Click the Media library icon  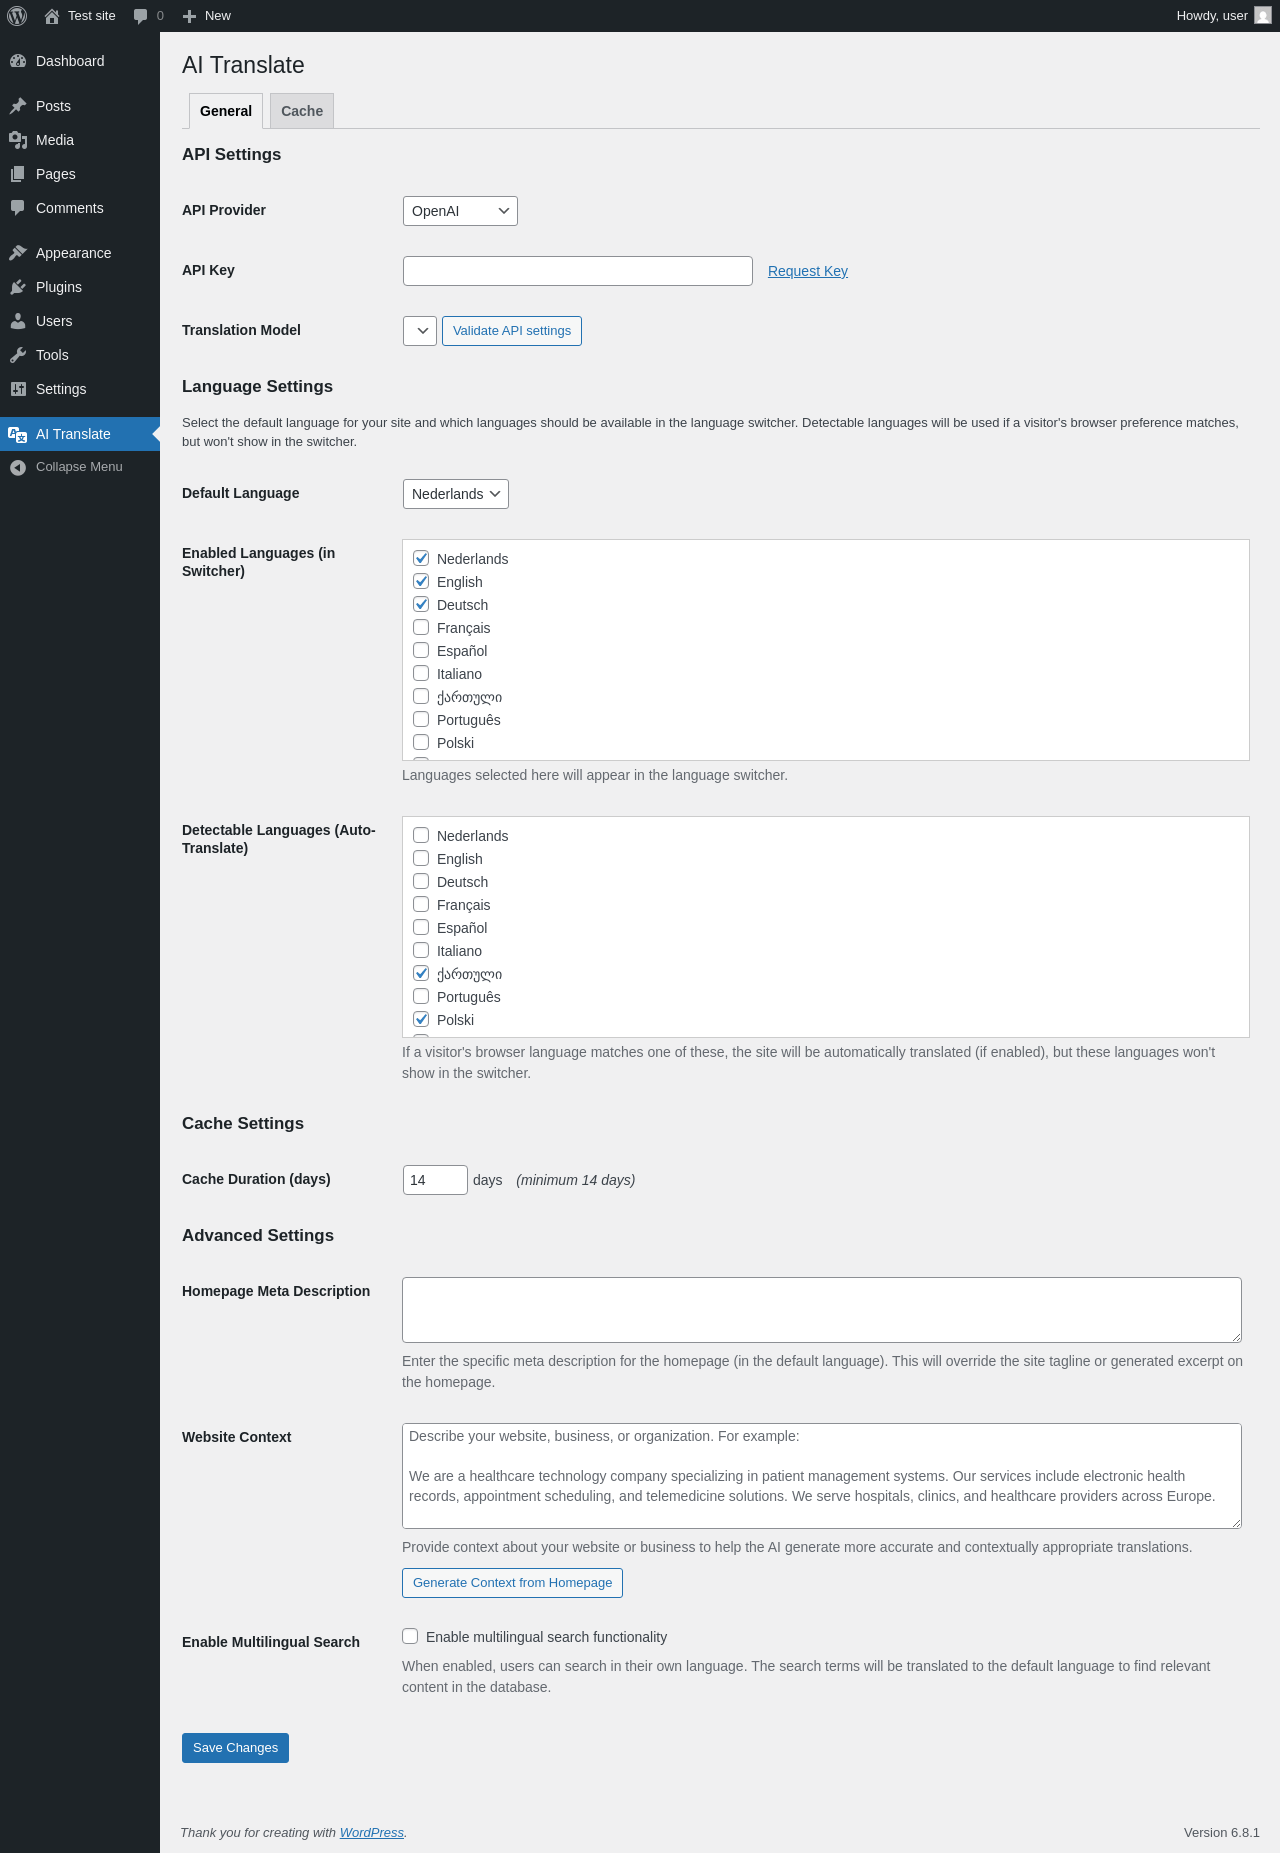[18, 140]
